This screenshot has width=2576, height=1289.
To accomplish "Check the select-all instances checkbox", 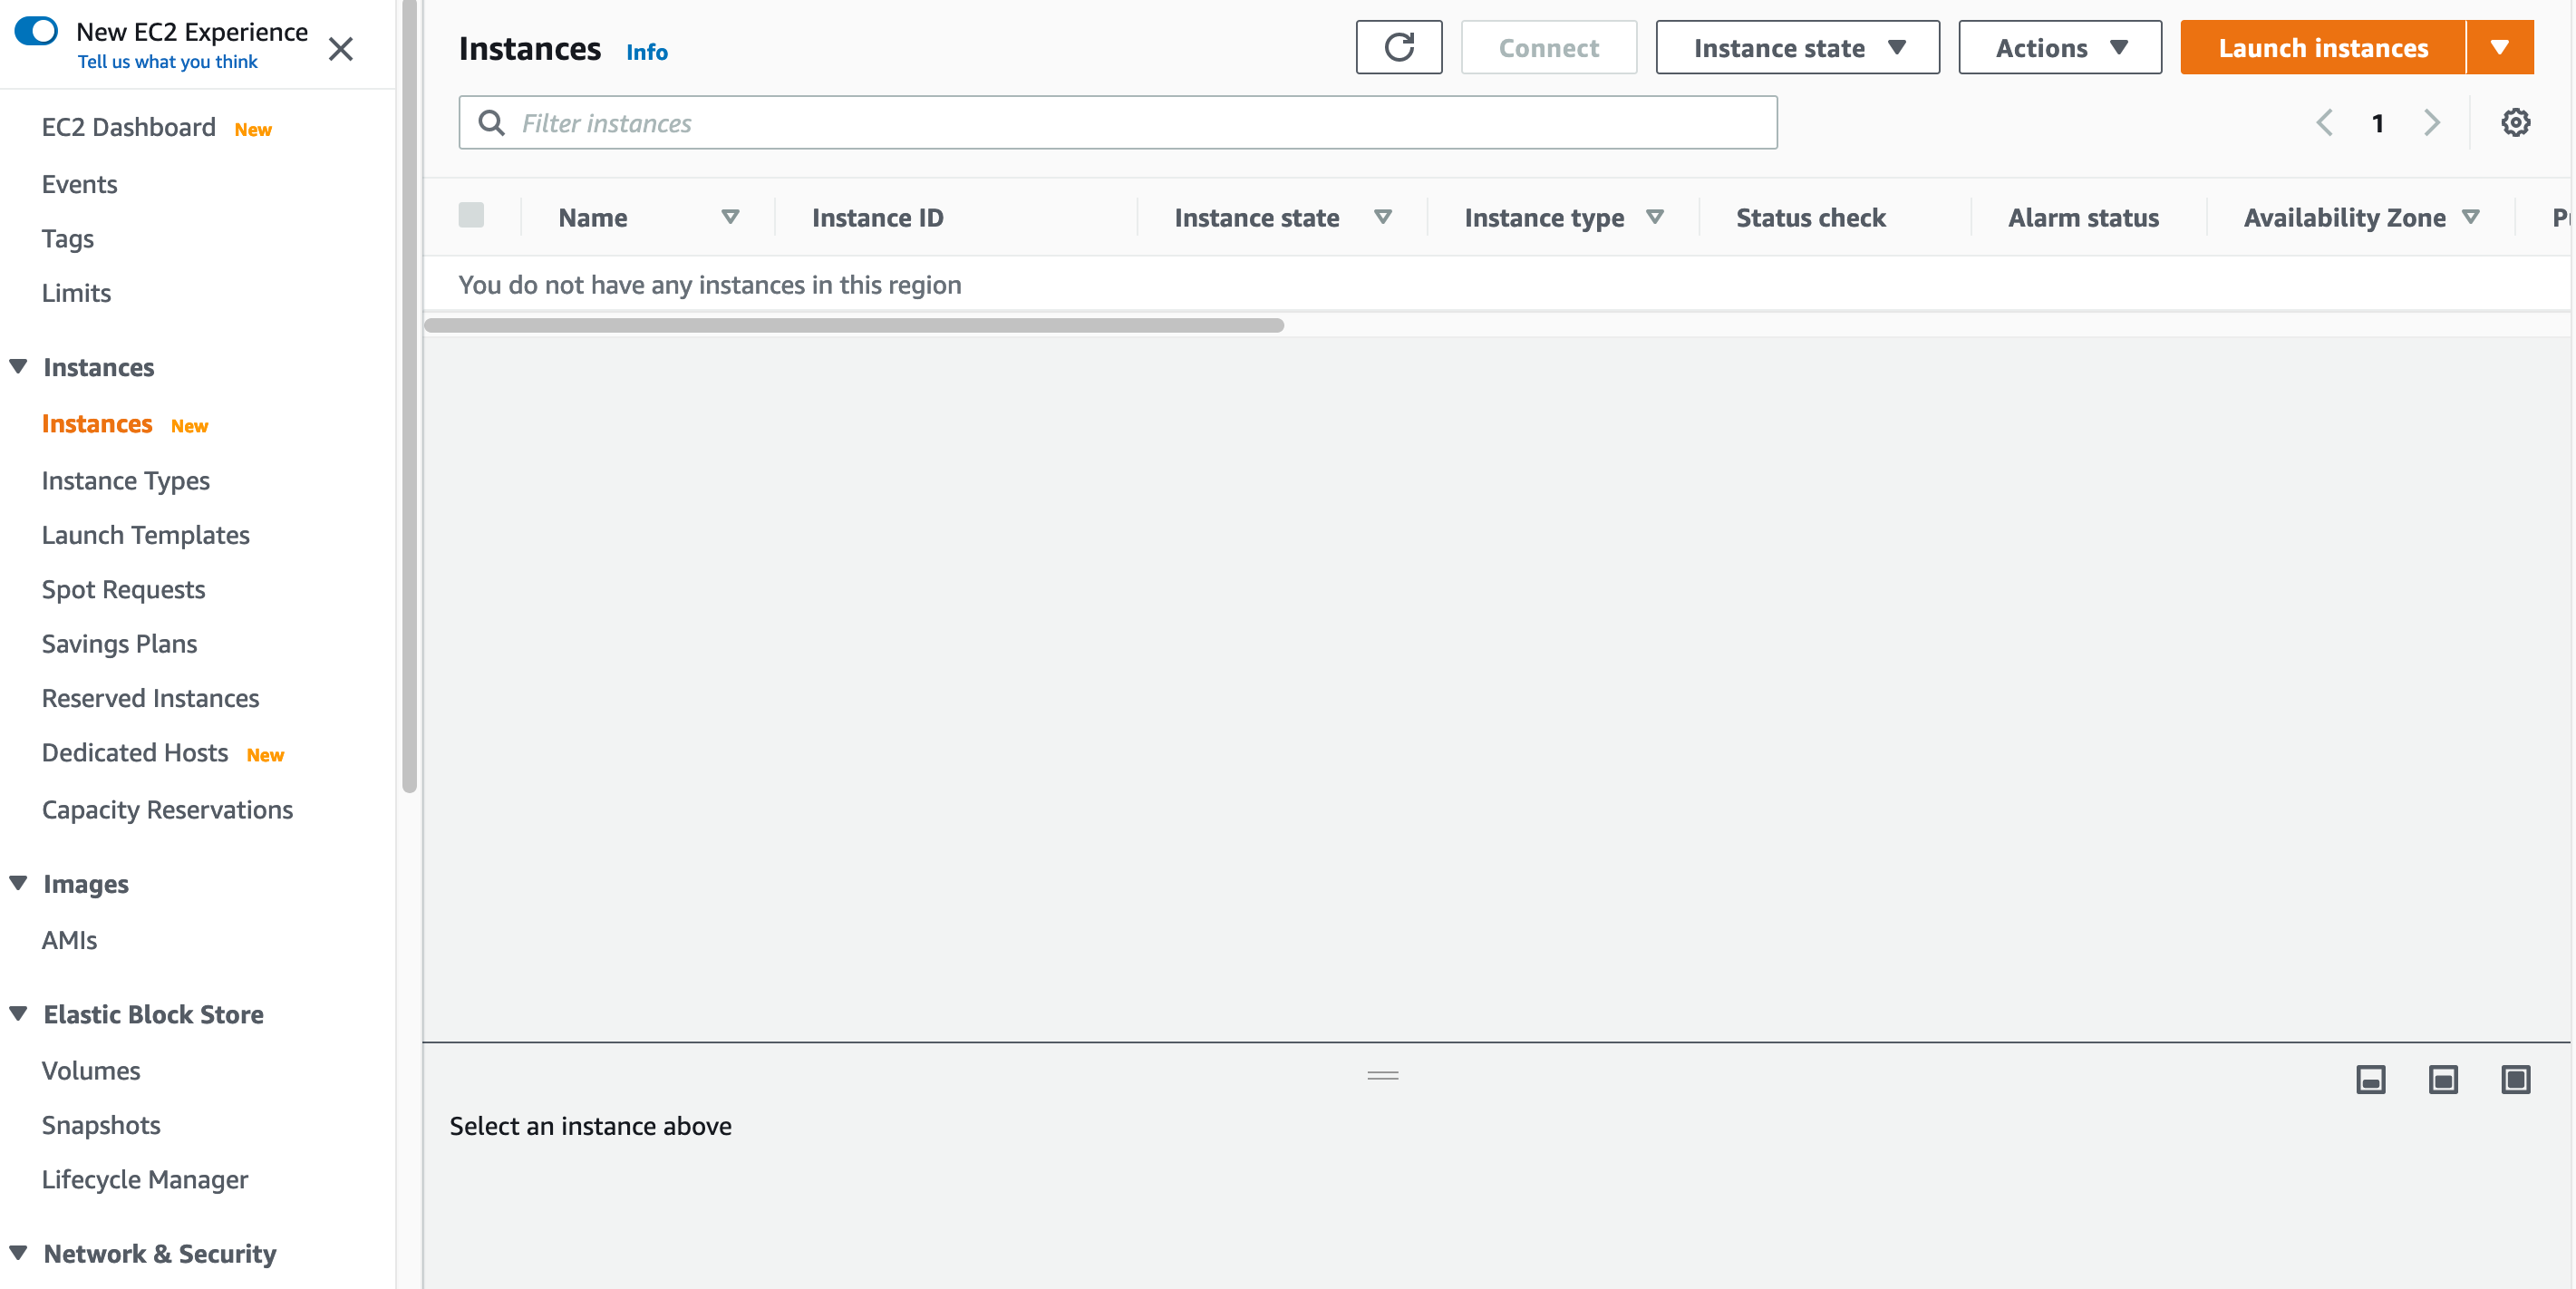I will [471, 216].
